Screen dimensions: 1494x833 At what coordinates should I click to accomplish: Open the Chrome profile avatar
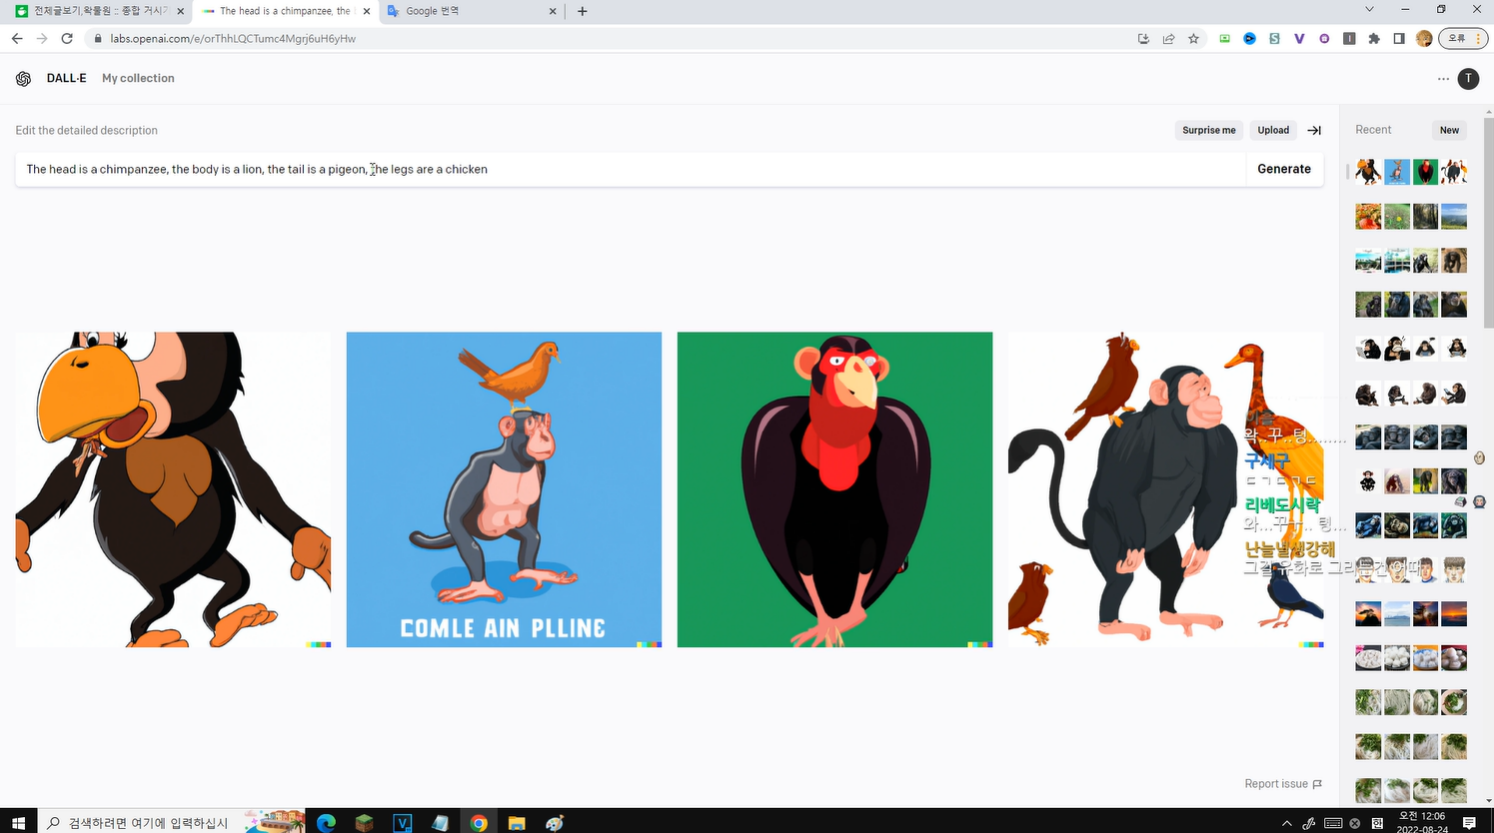click(x=1424, y=38)
